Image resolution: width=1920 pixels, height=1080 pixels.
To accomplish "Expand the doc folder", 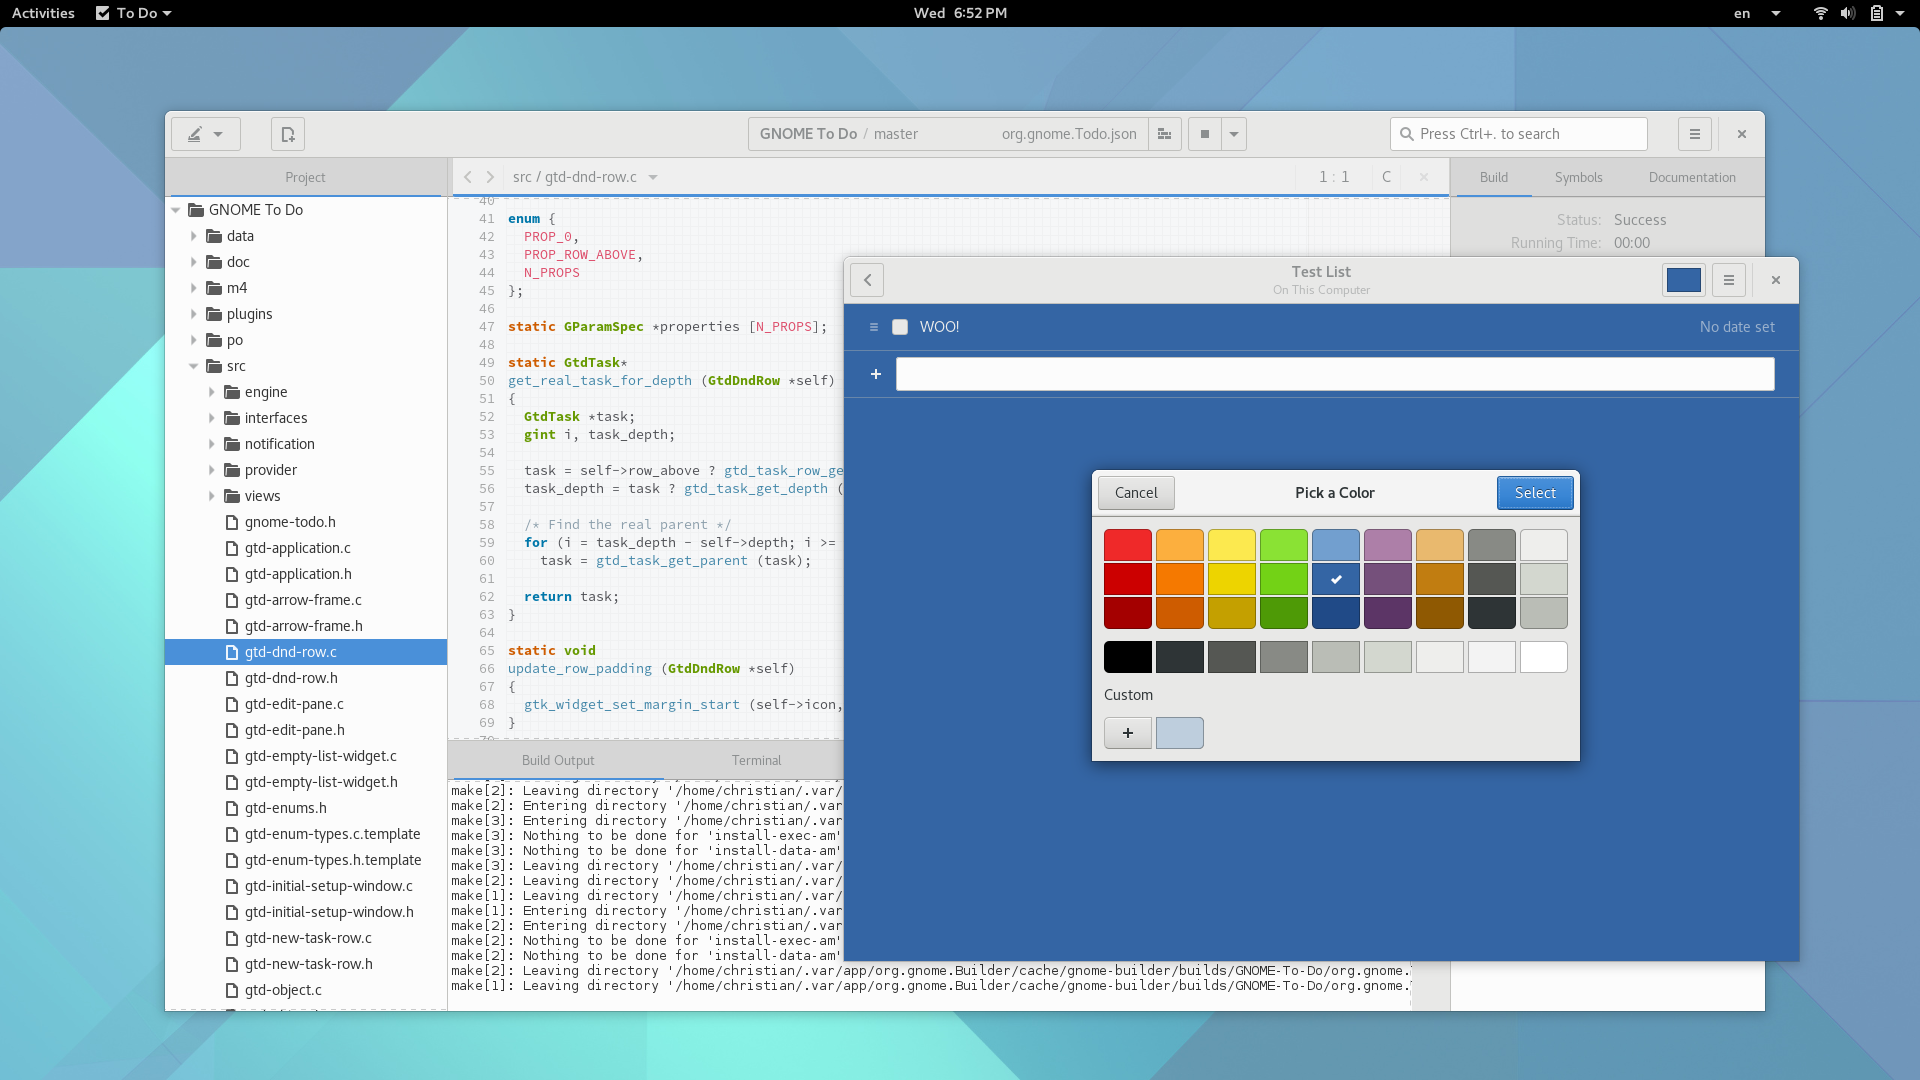I will click(194, 262).
